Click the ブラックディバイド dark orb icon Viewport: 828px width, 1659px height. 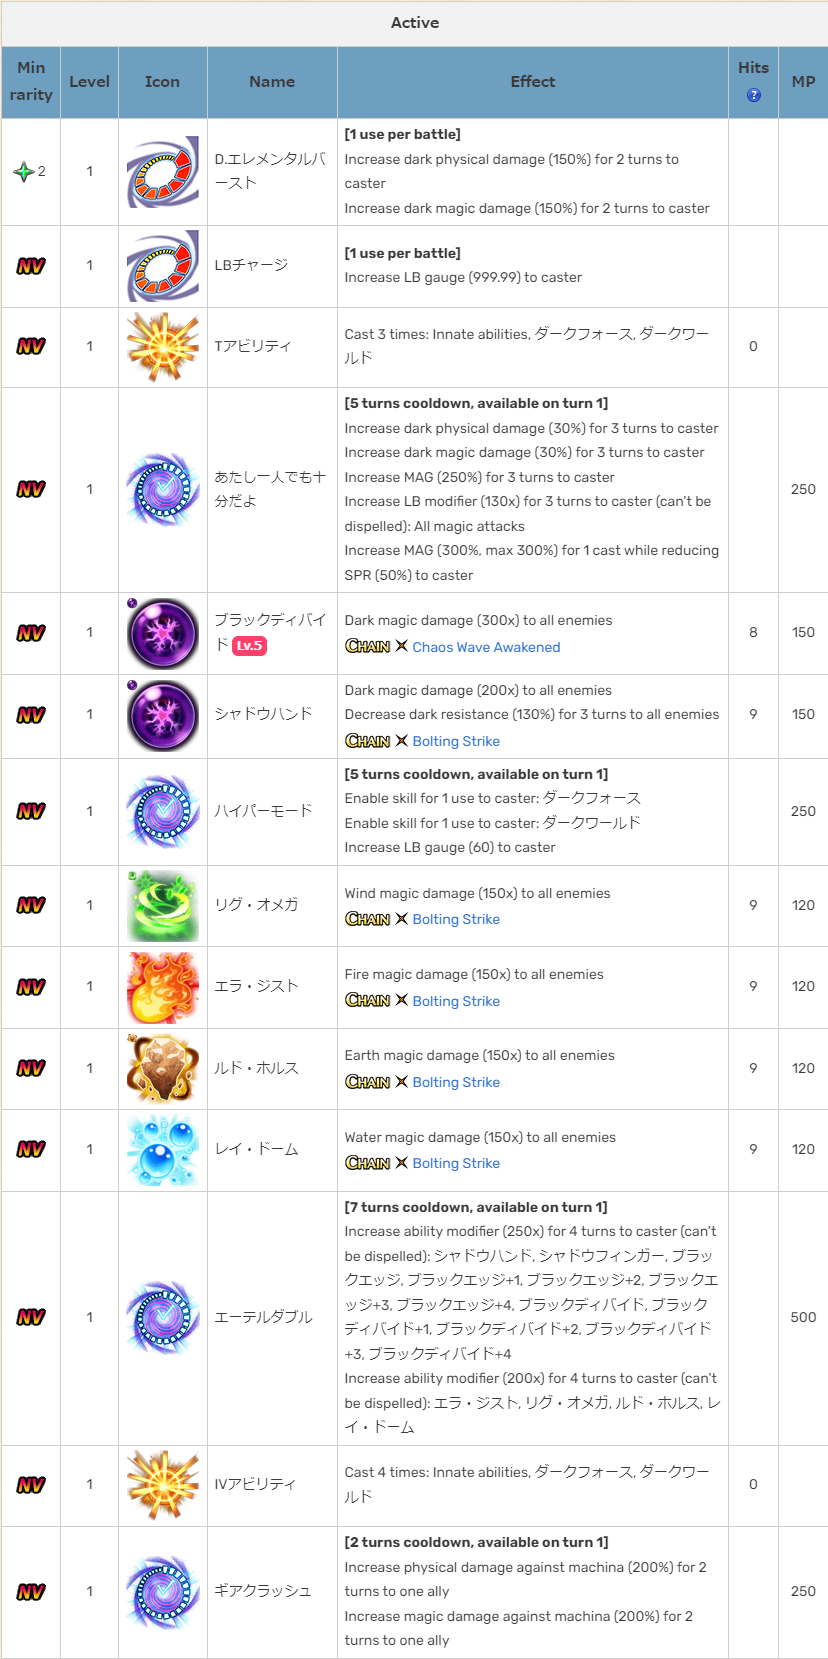[x=163, y=633]
